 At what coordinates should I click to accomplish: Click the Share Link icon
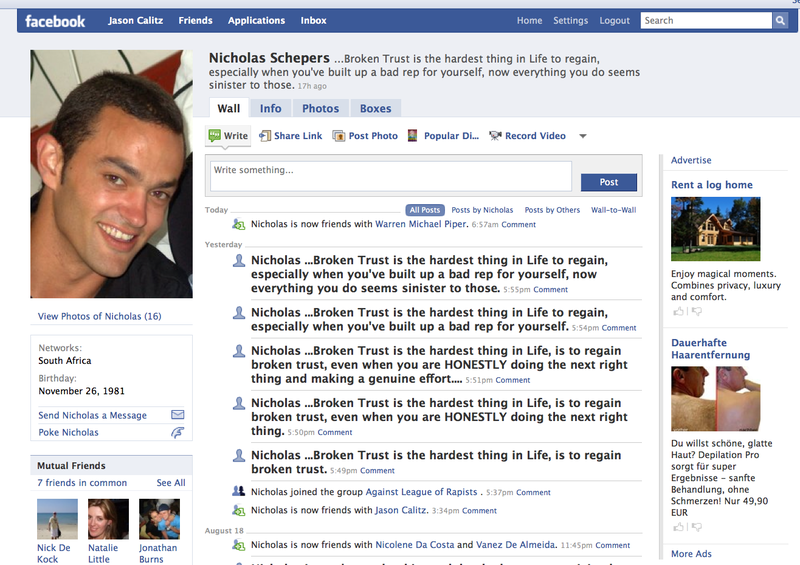[265, 136]
